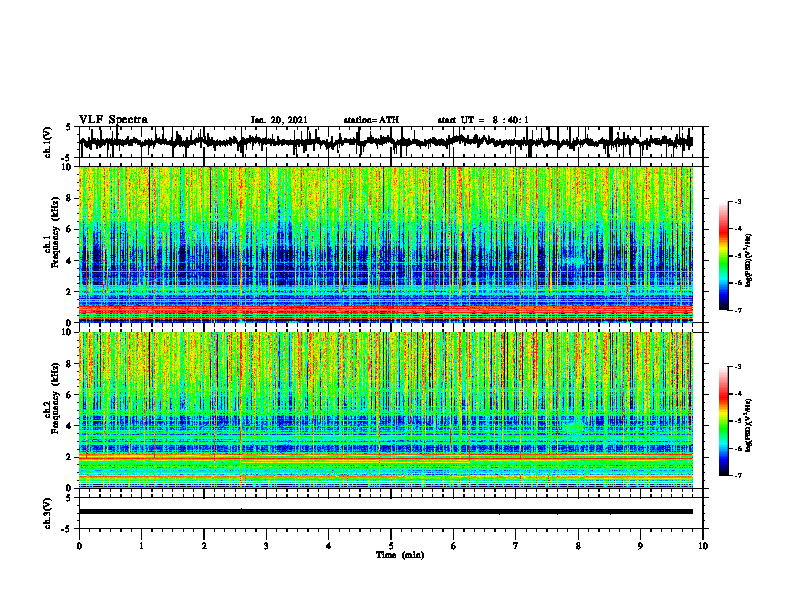Click the "-3" label on ch.1 color scale
The image size is (792, 612).
click(737, 201)
